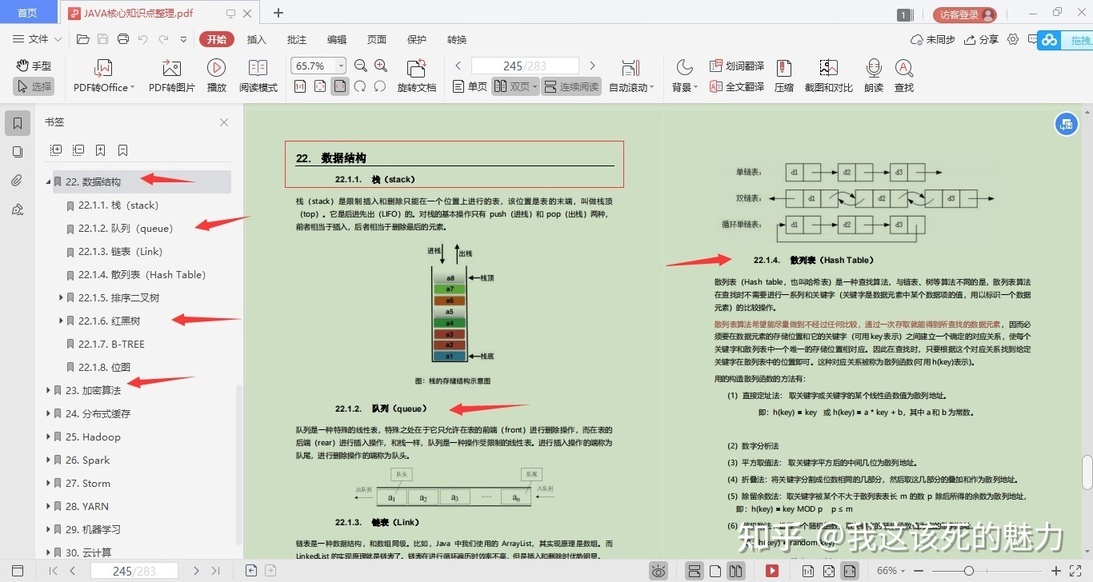Switch to the 首页 tab
The image size is (1093, 582).
click(x=28, y=13)
